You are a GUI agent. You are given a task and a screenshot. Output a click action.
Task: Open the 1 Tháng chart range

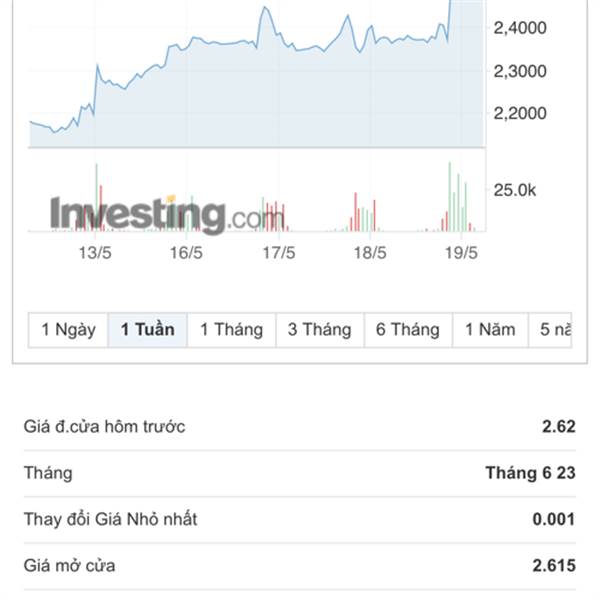[x=231, y=329]
